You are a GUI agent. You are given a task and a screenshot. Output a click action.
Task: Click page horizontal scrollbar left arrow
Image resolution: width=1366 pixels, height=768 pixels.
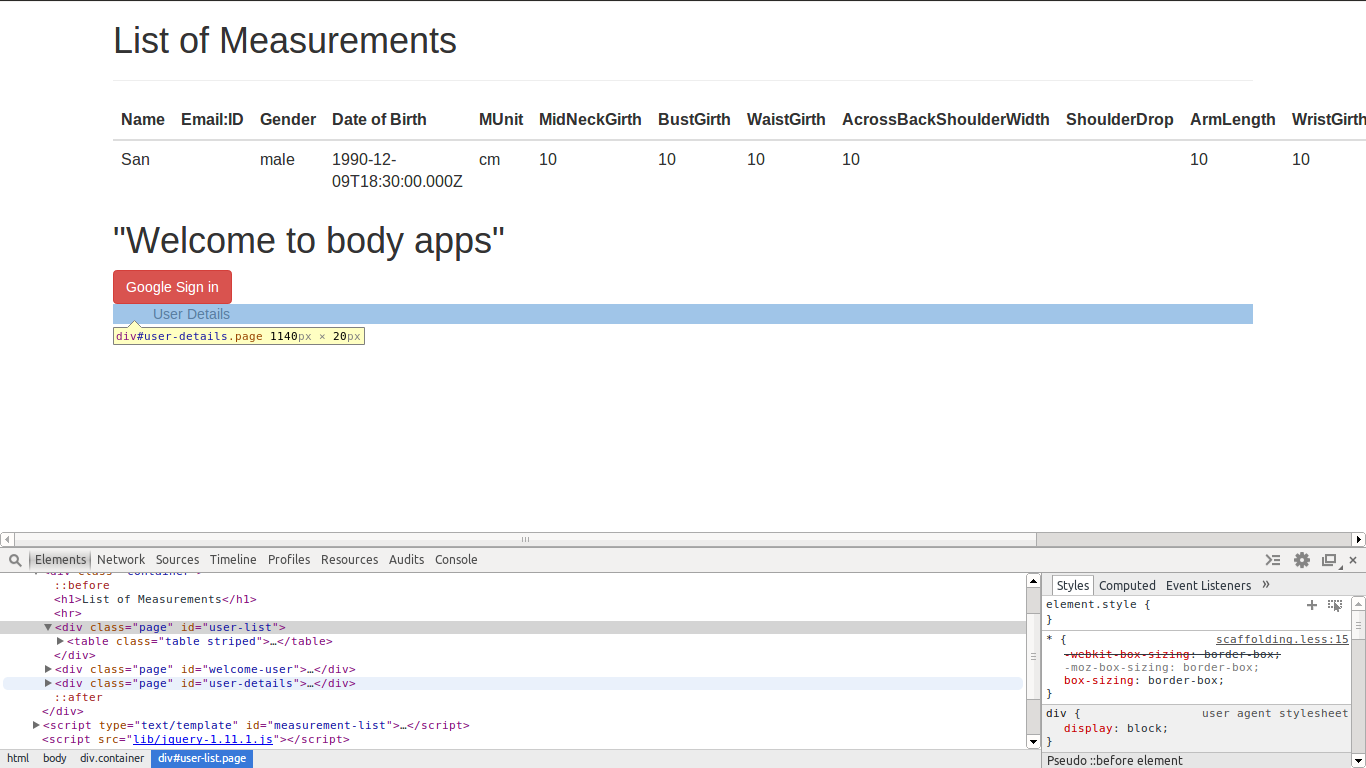point(7,539)
